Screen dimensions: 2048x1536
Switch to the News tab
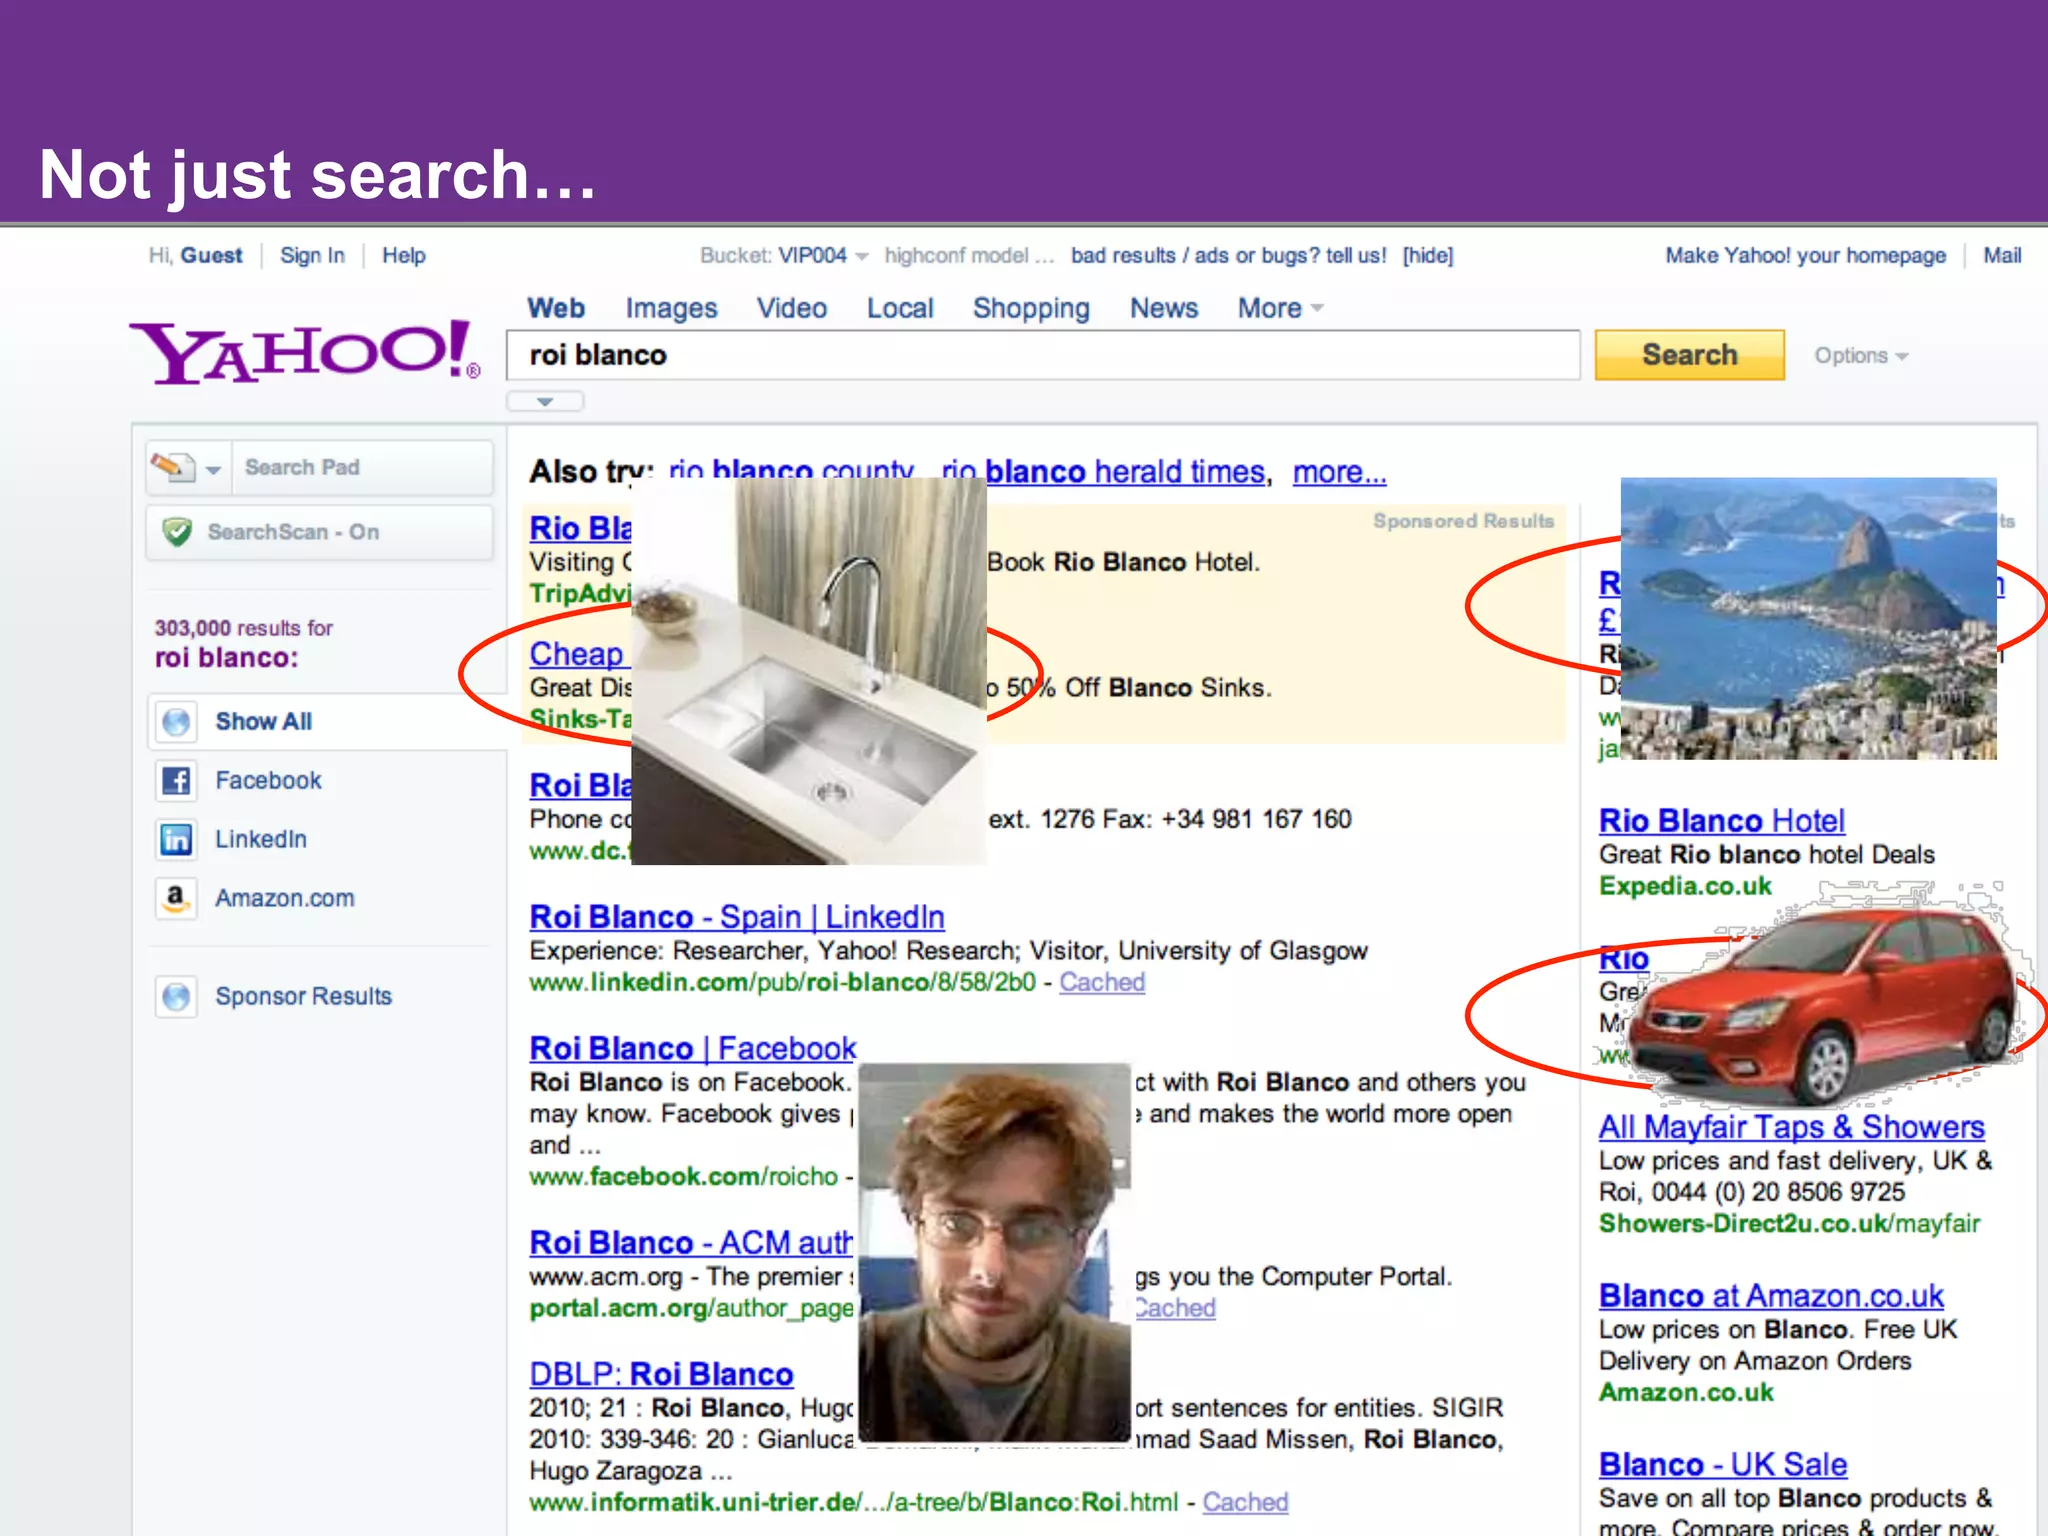pyautogui.click(x=1164, y=308)
